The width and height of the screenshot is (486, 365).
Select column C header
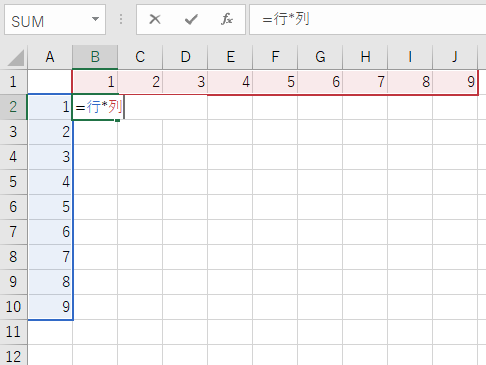[140, 57]
